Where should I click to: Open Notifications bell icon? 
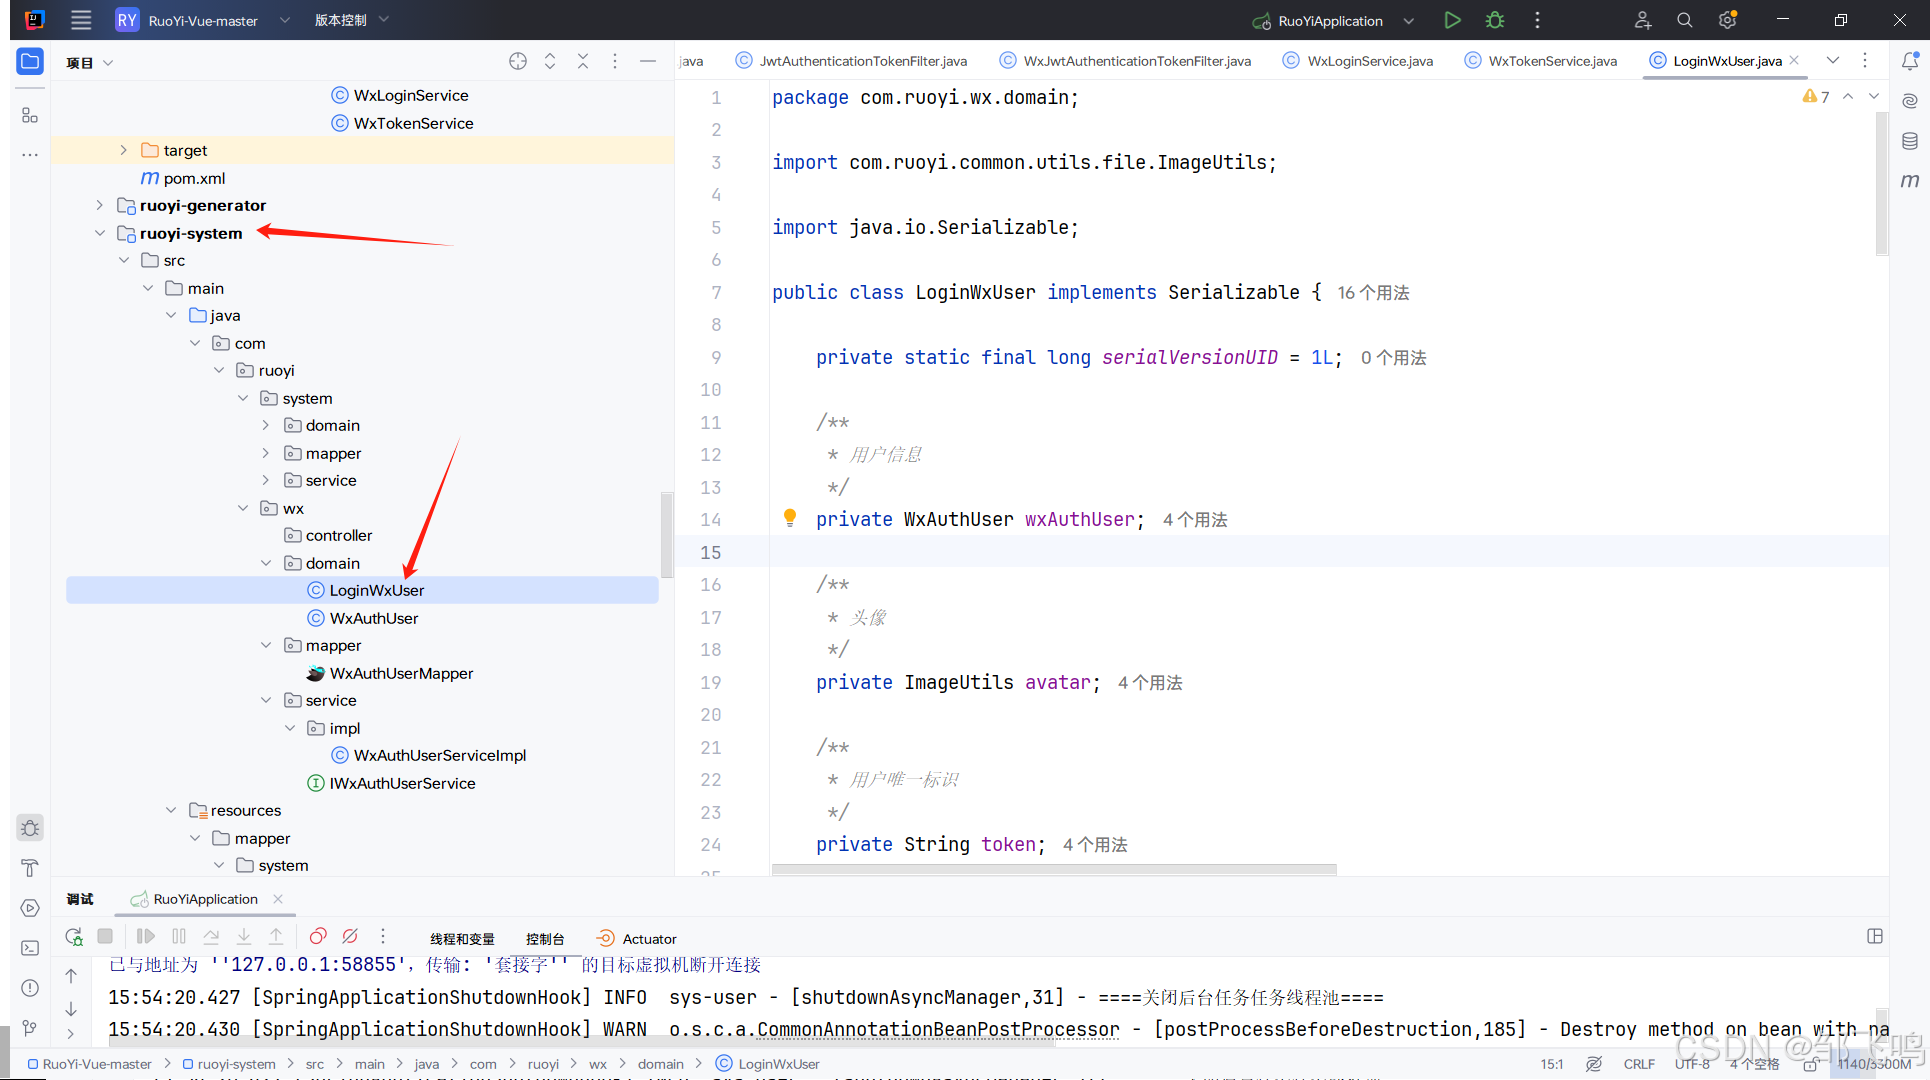tap(1910, 61)
